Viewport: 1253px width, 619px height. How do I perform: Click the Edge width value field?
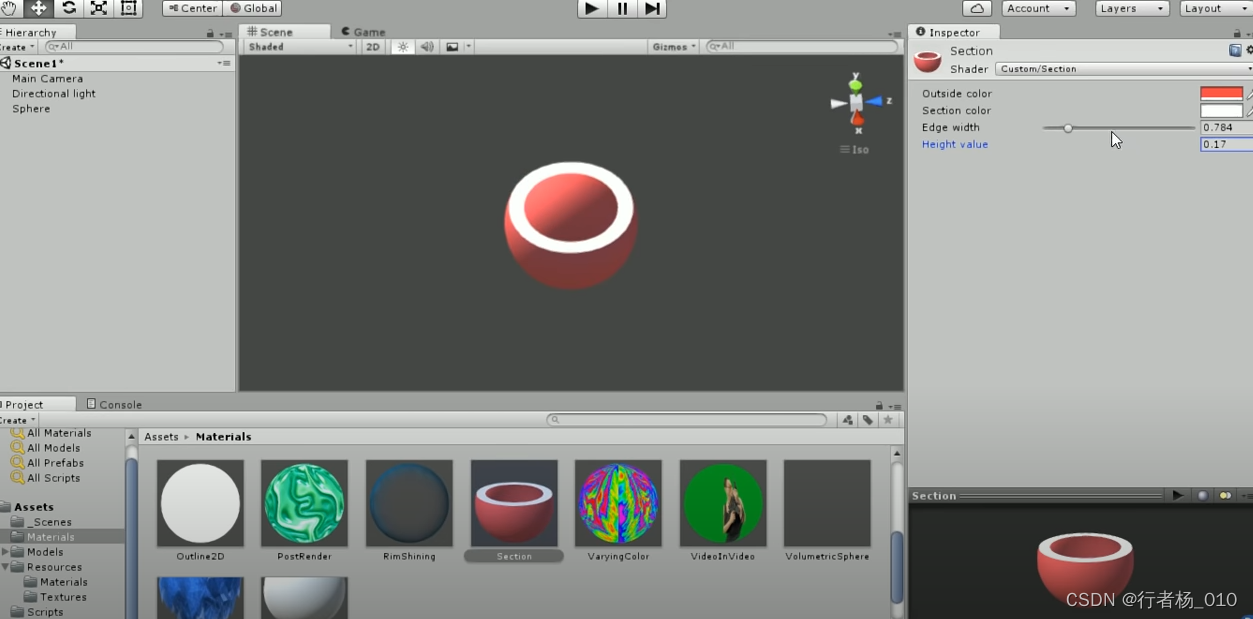1226,128
